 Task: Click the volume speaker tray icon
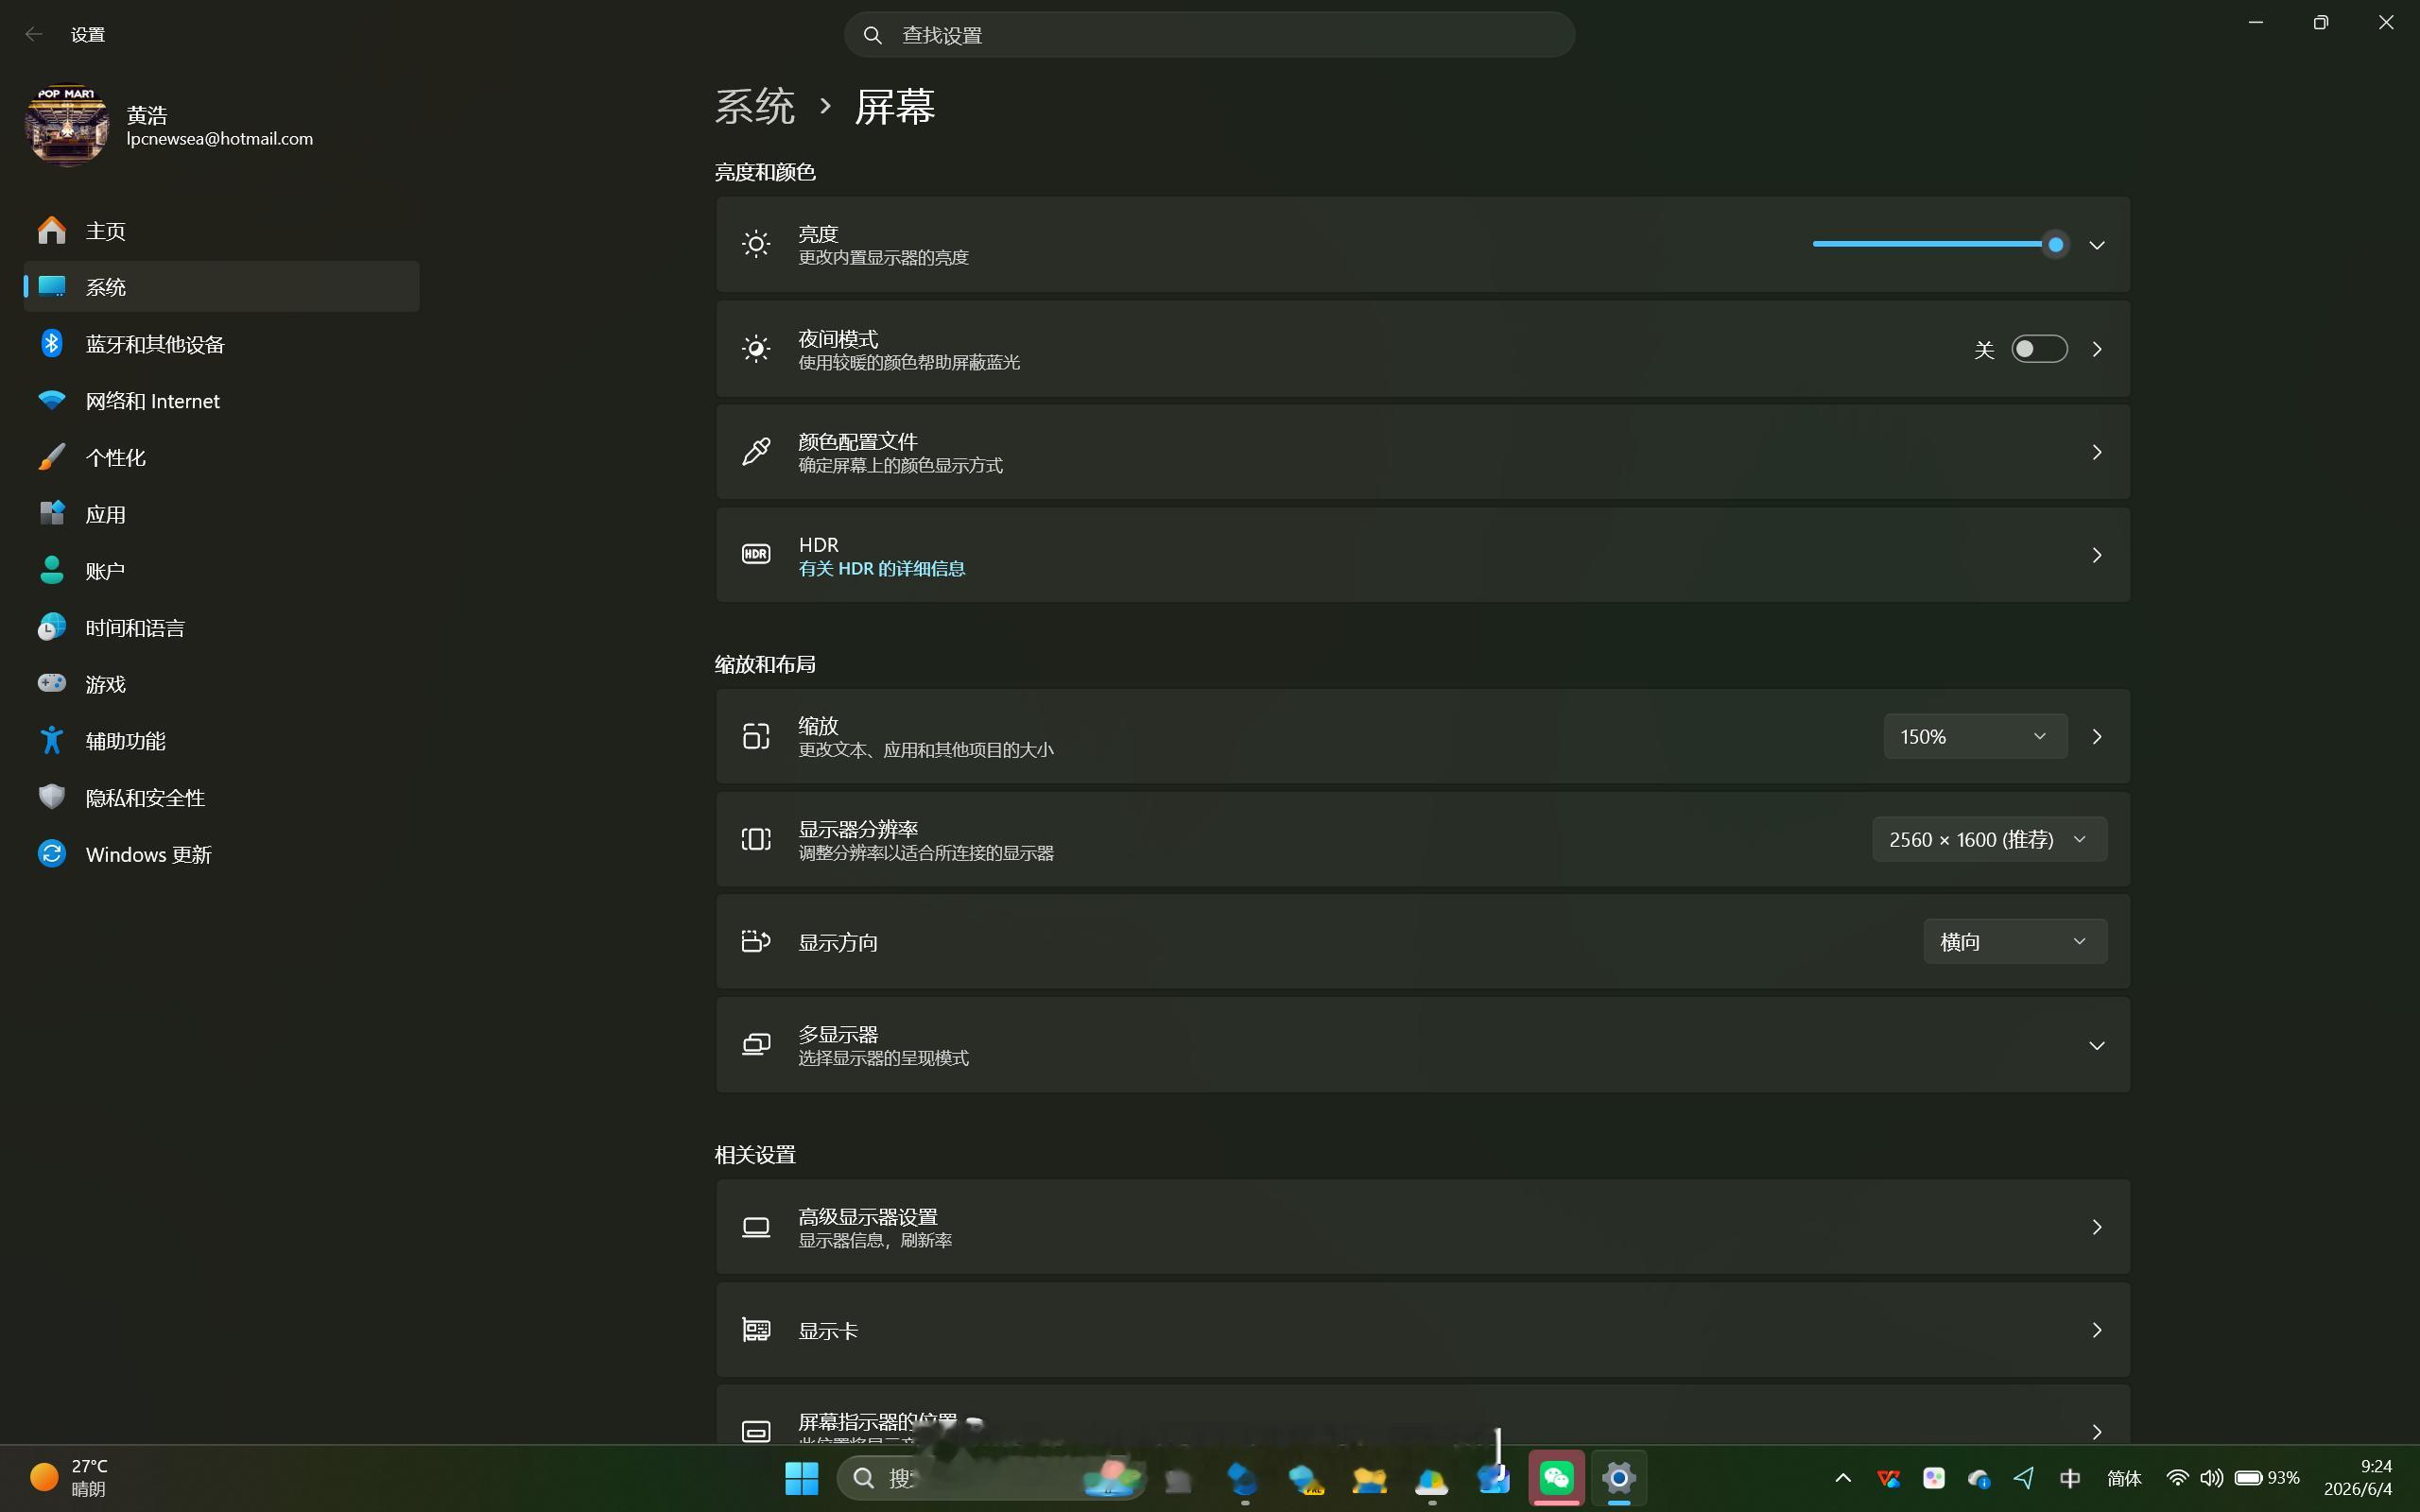pyautogui.click(x=2211, y=1478)
